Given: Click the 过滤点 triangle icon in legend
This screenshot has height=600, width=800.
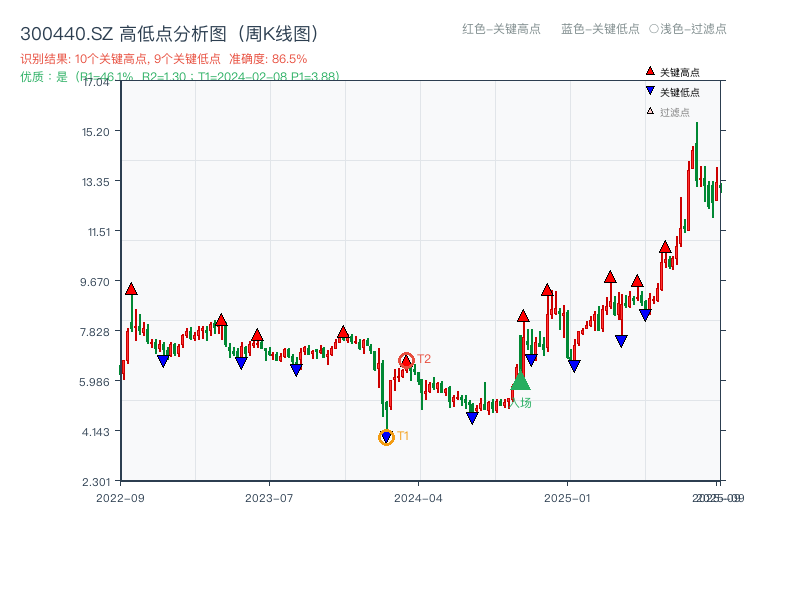Looking at the screenshot, I should (x=650, y=111).
